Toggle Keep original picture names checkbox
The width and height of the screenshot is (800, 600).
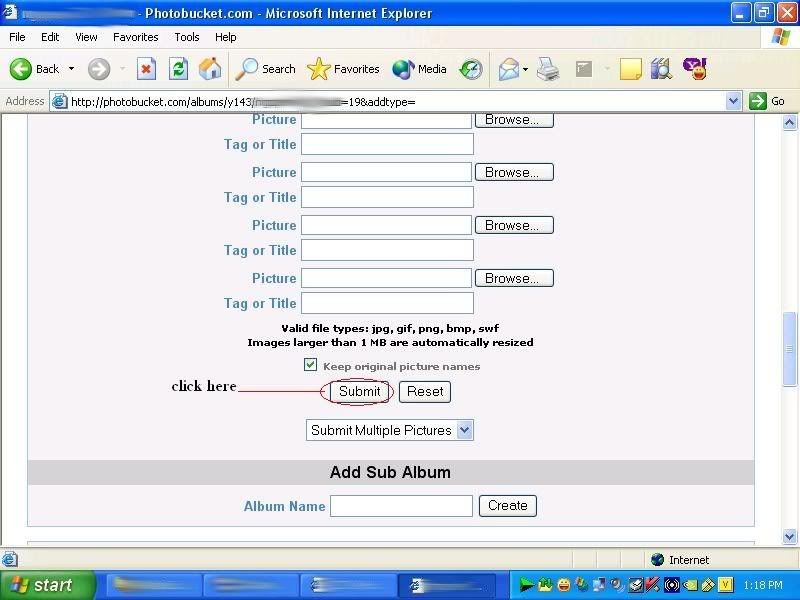pyautogui.click(x=310, y=365)
